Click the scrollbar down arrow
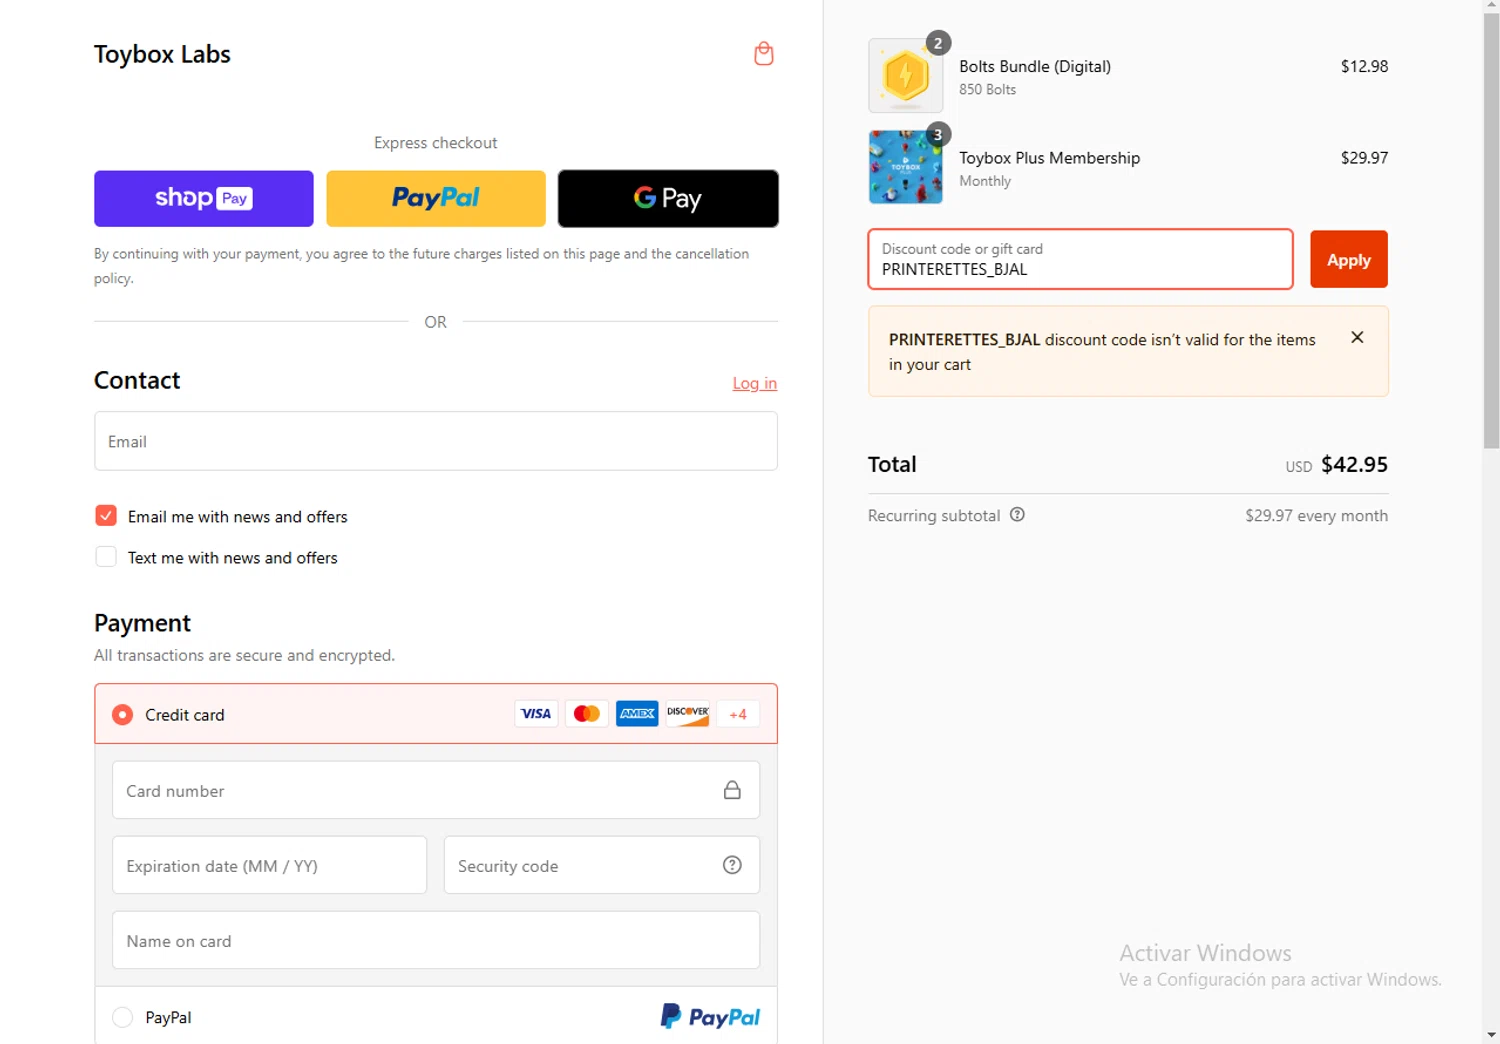The image size is (1500, 1044). pos(1491,1036)
